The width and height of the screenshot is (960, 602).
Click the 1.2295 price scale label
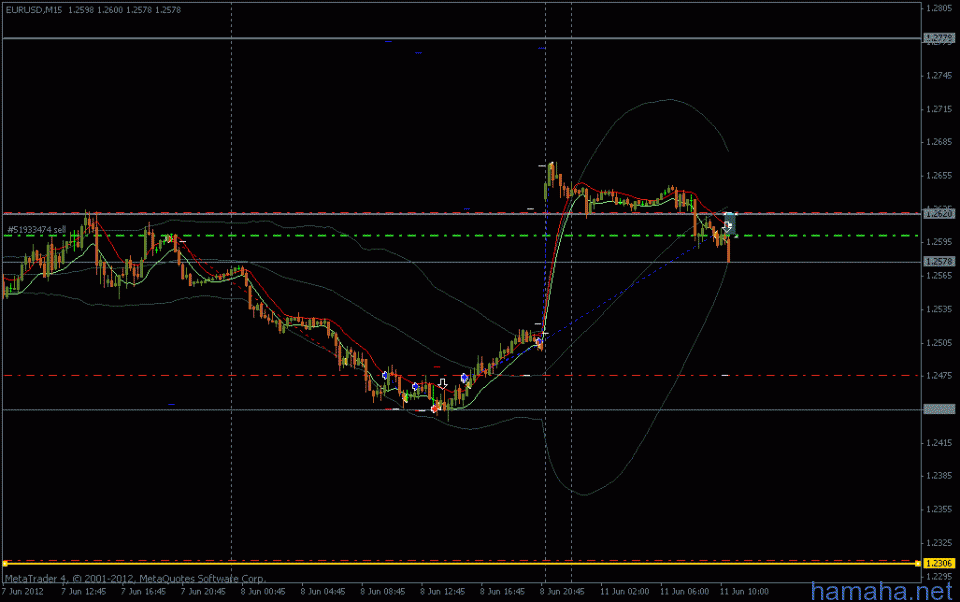click(x=939, y=576)
